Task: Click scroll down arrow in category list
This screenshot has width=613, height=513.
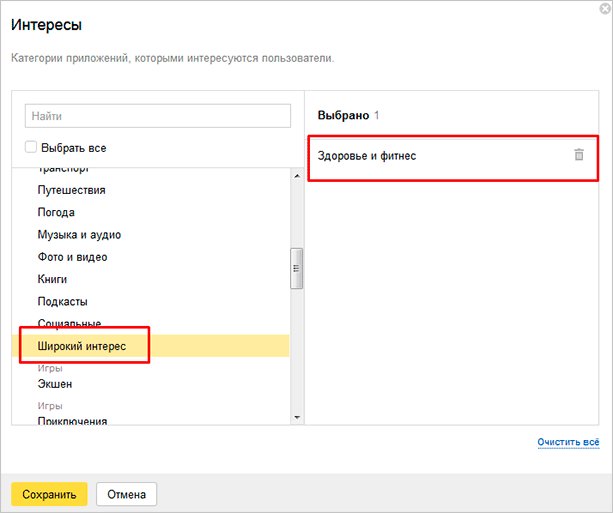Action: pos(296,417)
